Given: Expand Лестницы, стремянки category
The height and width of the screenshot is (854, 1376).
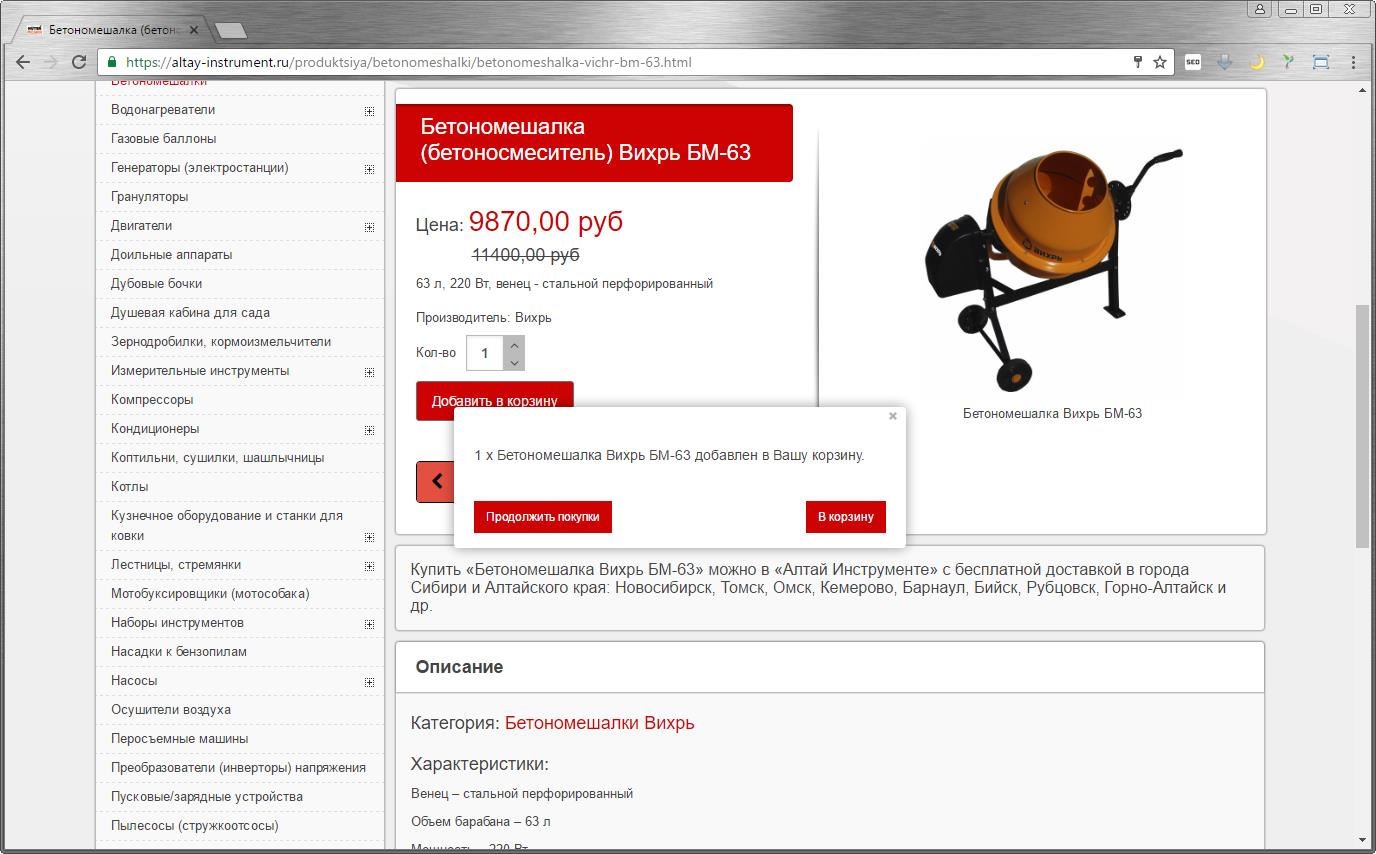Looking at the screenshot, I should (x=369, y=566).
